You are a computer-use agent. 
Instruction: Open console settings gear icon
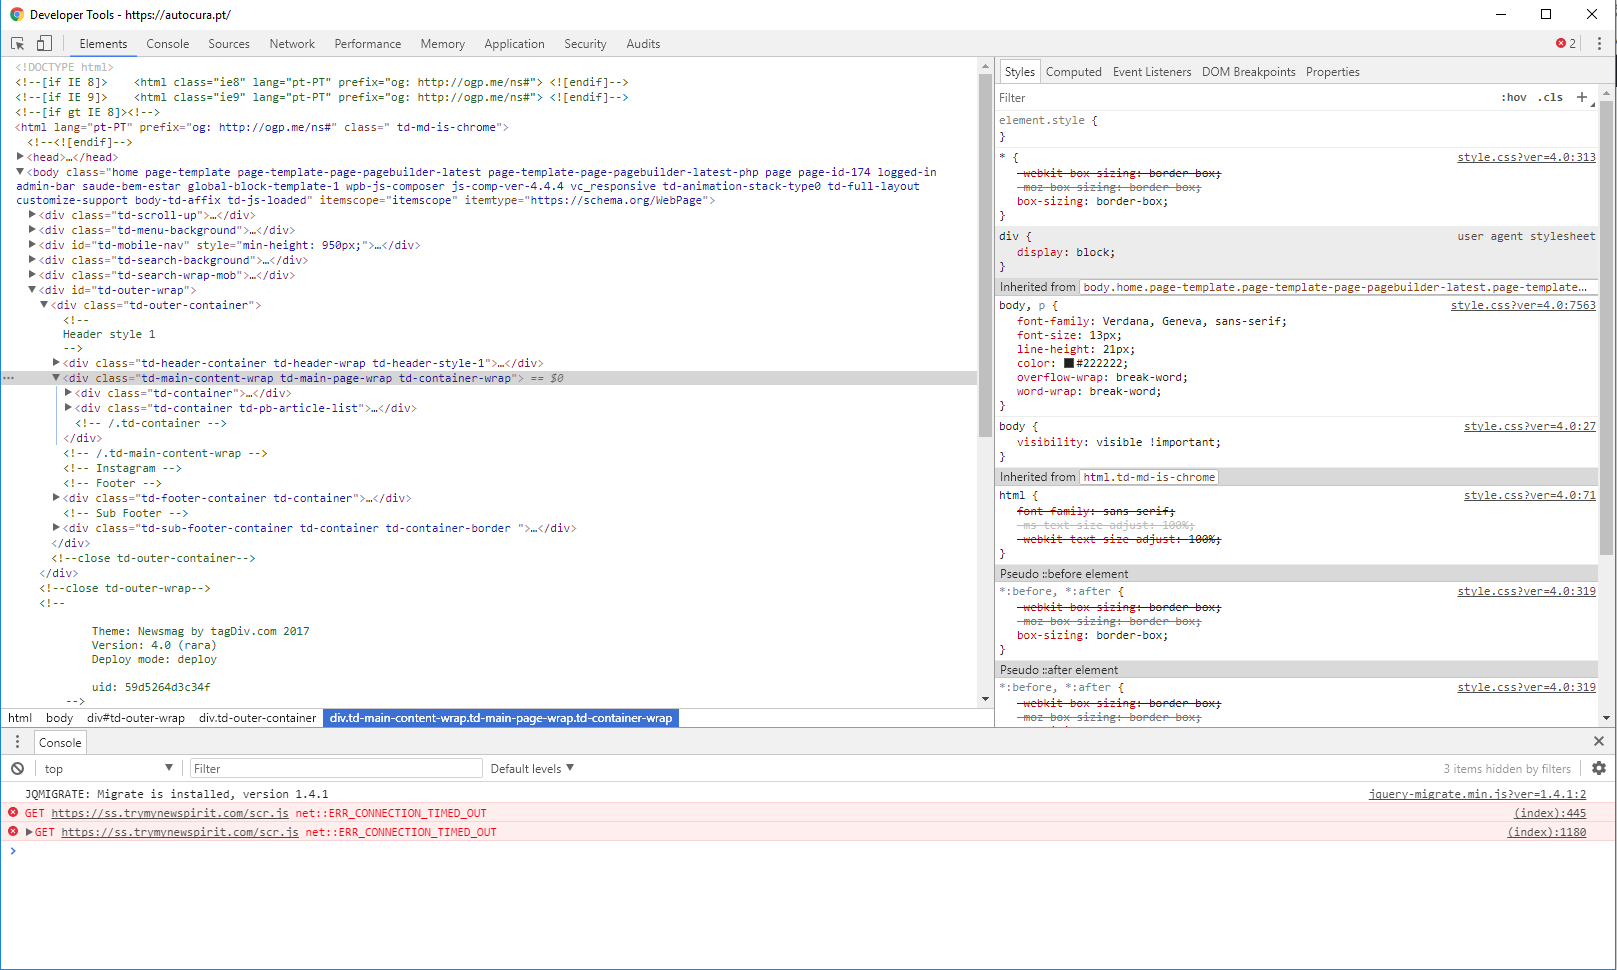[1599, 768]
